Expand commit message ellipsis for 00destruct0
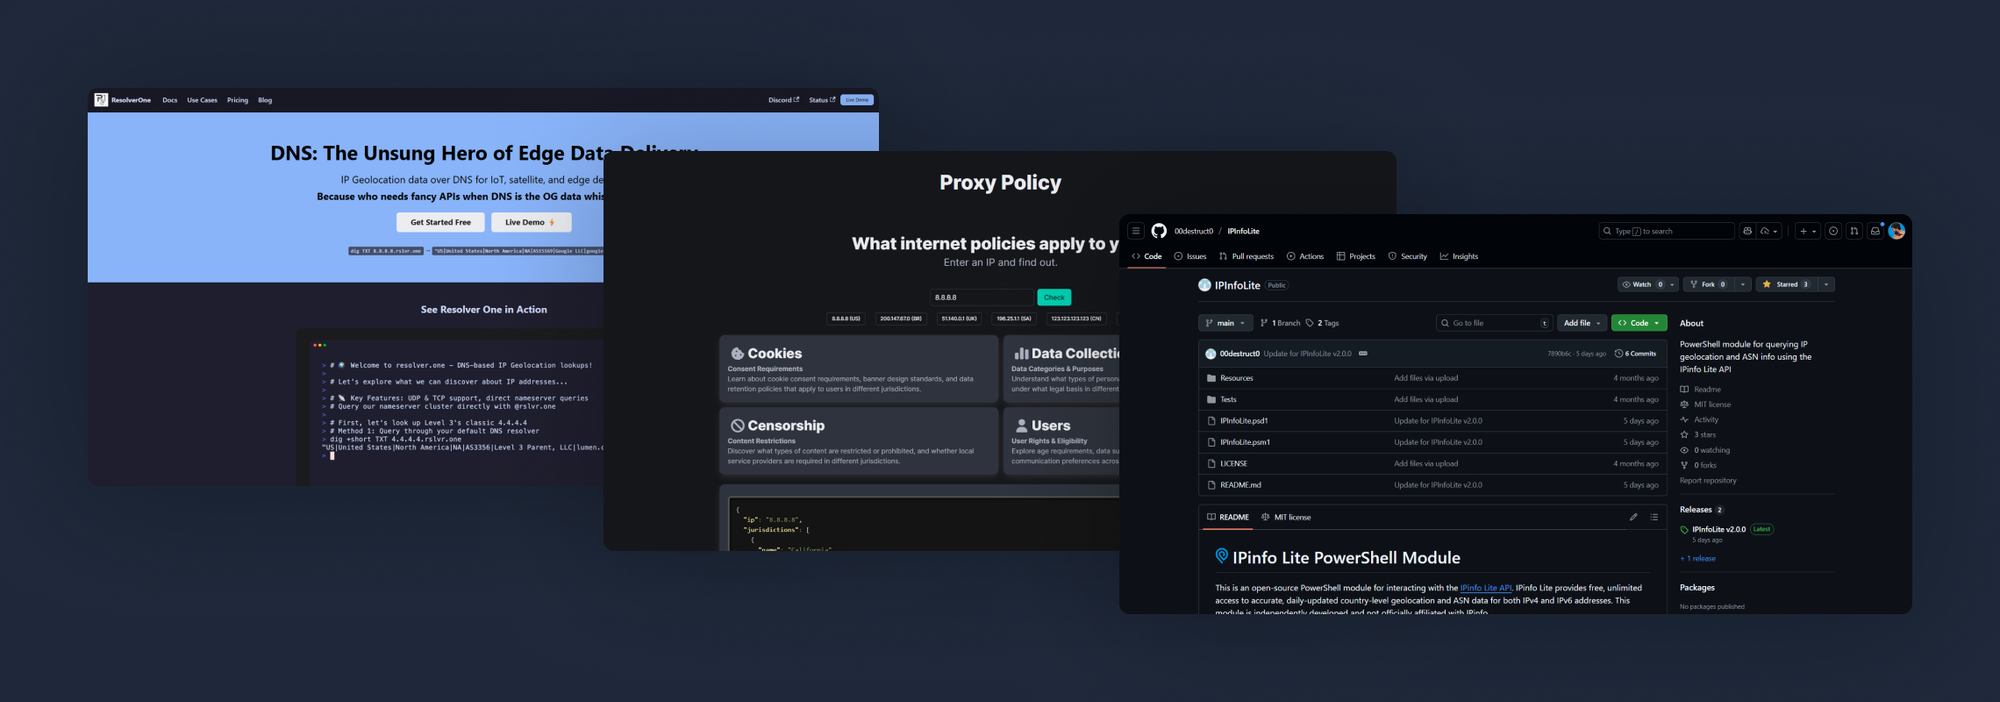Screen dimensions: 2000x702 click(x=1363, y=353)
